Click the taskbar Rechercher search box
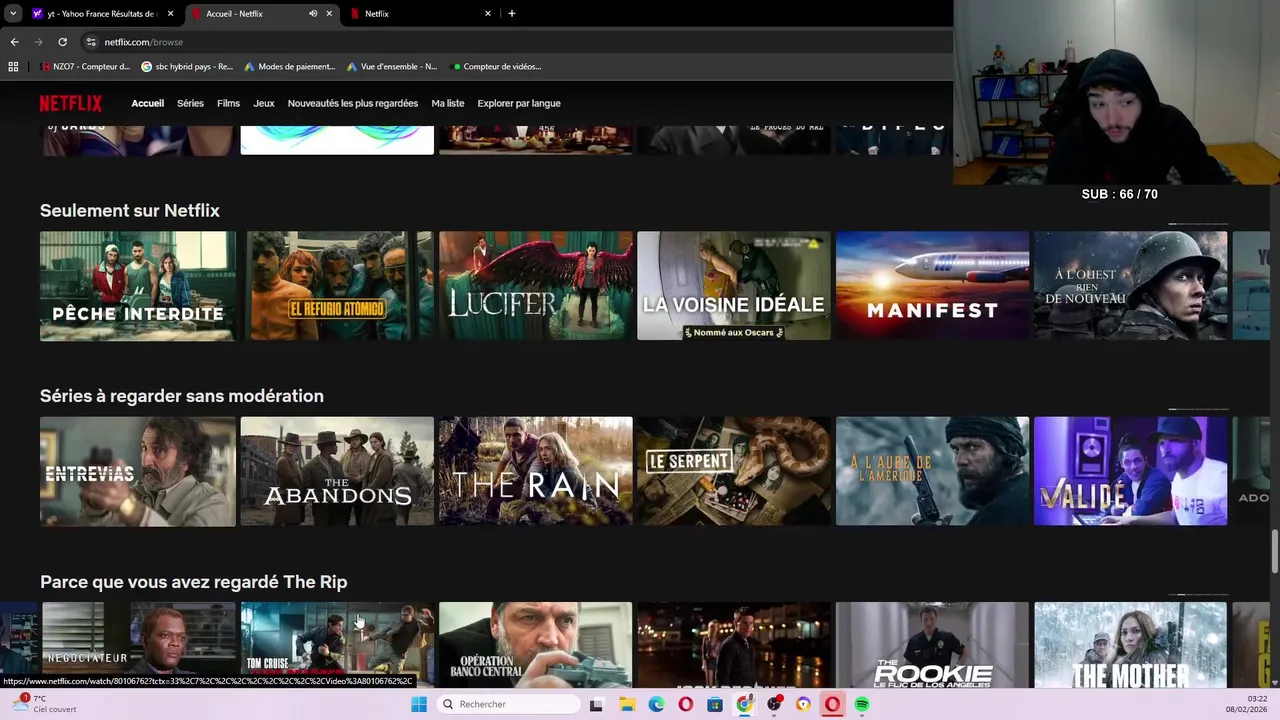This screenshot has height=720, width=1280. click(x=510, y=704)
